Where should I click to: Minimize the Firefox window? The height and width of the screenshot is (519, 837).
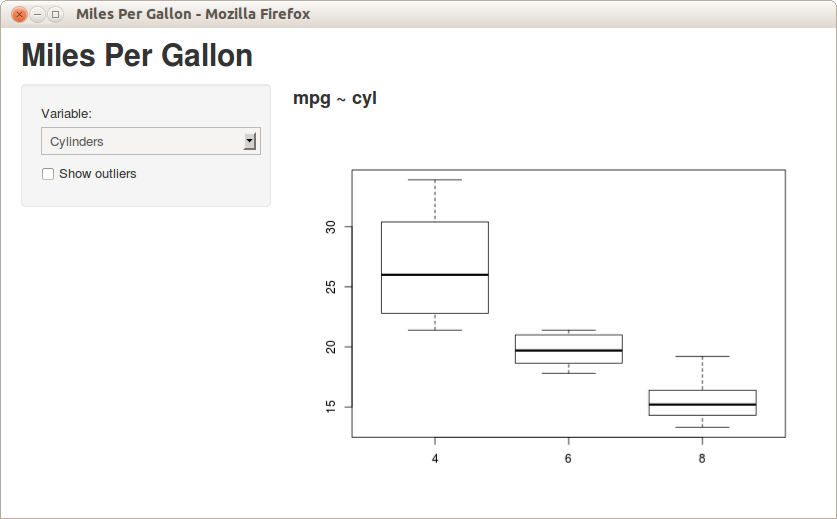pos(37,14)
